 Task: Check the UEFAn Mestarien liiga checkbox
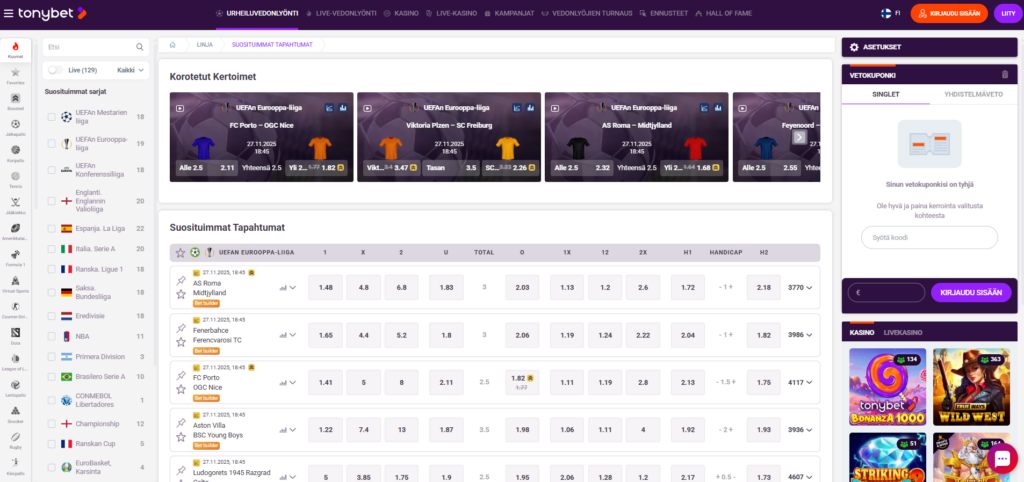[52, 117]
